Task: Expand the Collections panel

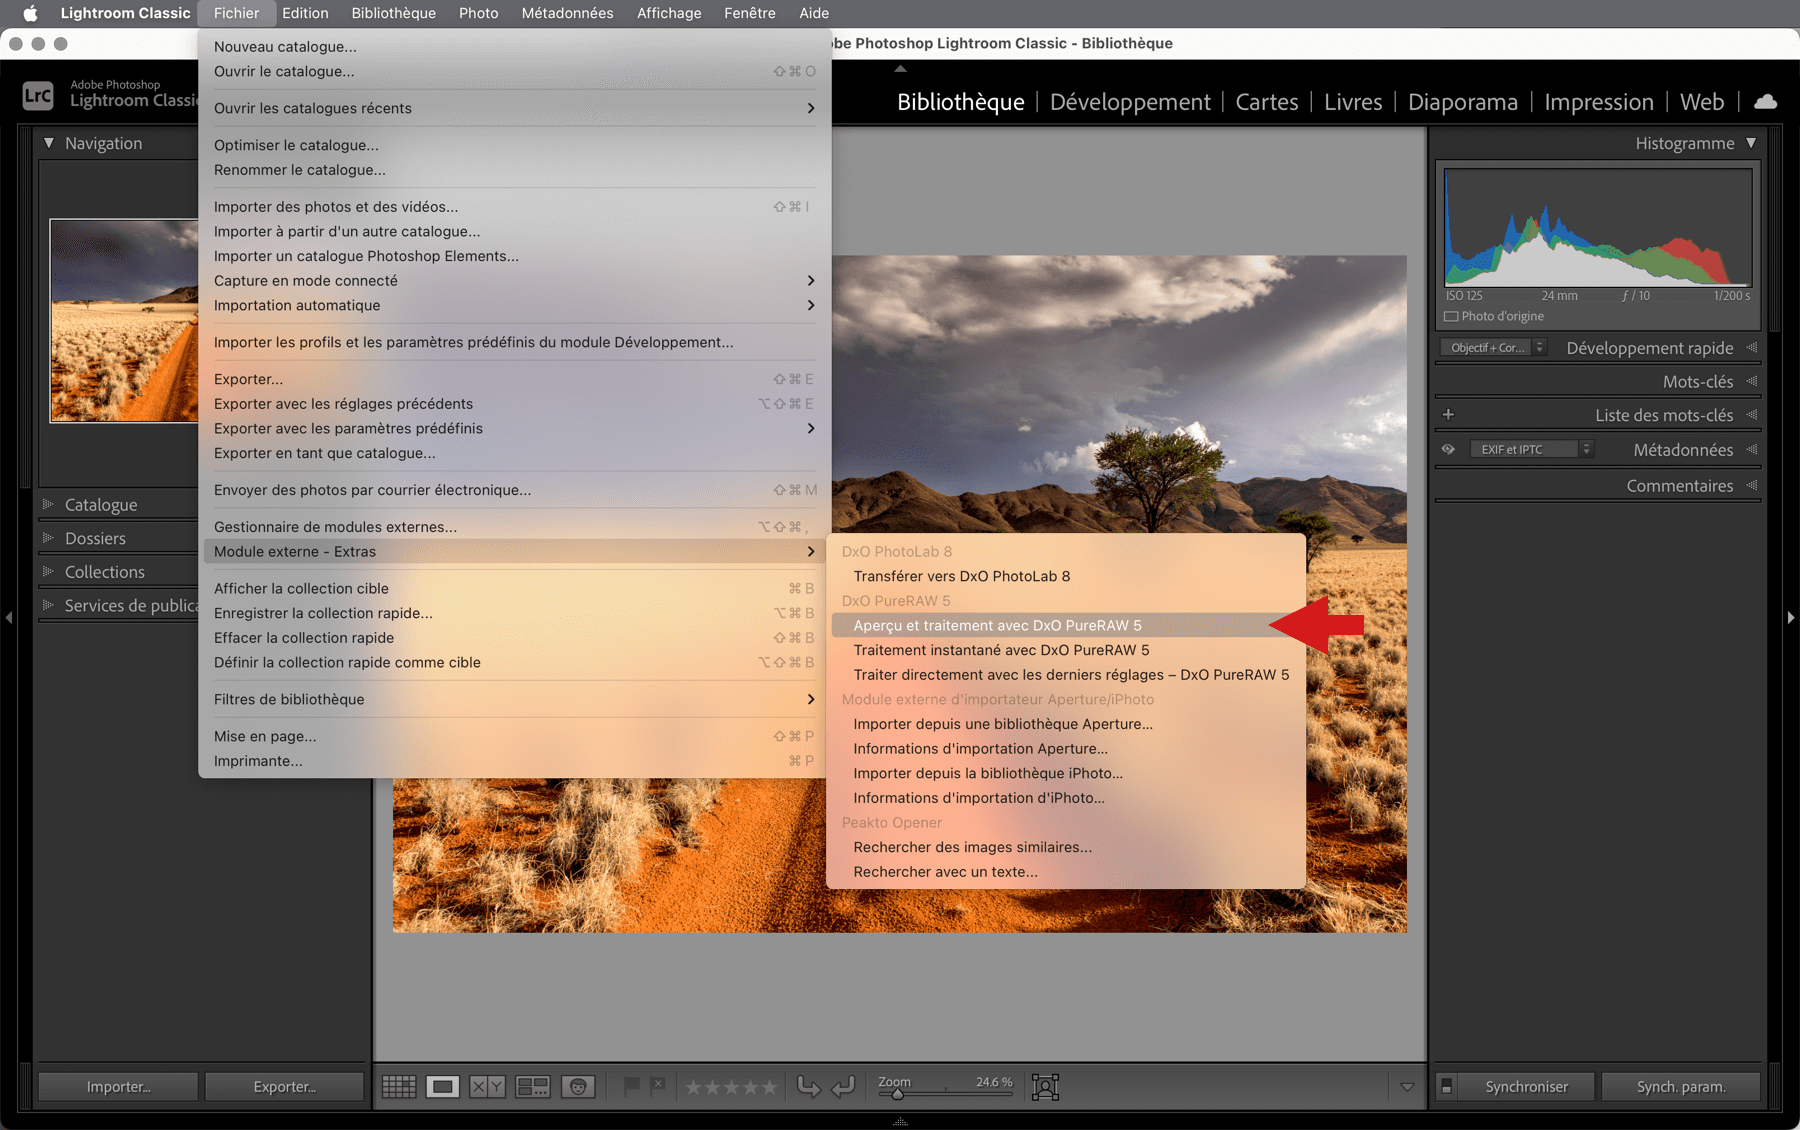Action: (47, 571)
